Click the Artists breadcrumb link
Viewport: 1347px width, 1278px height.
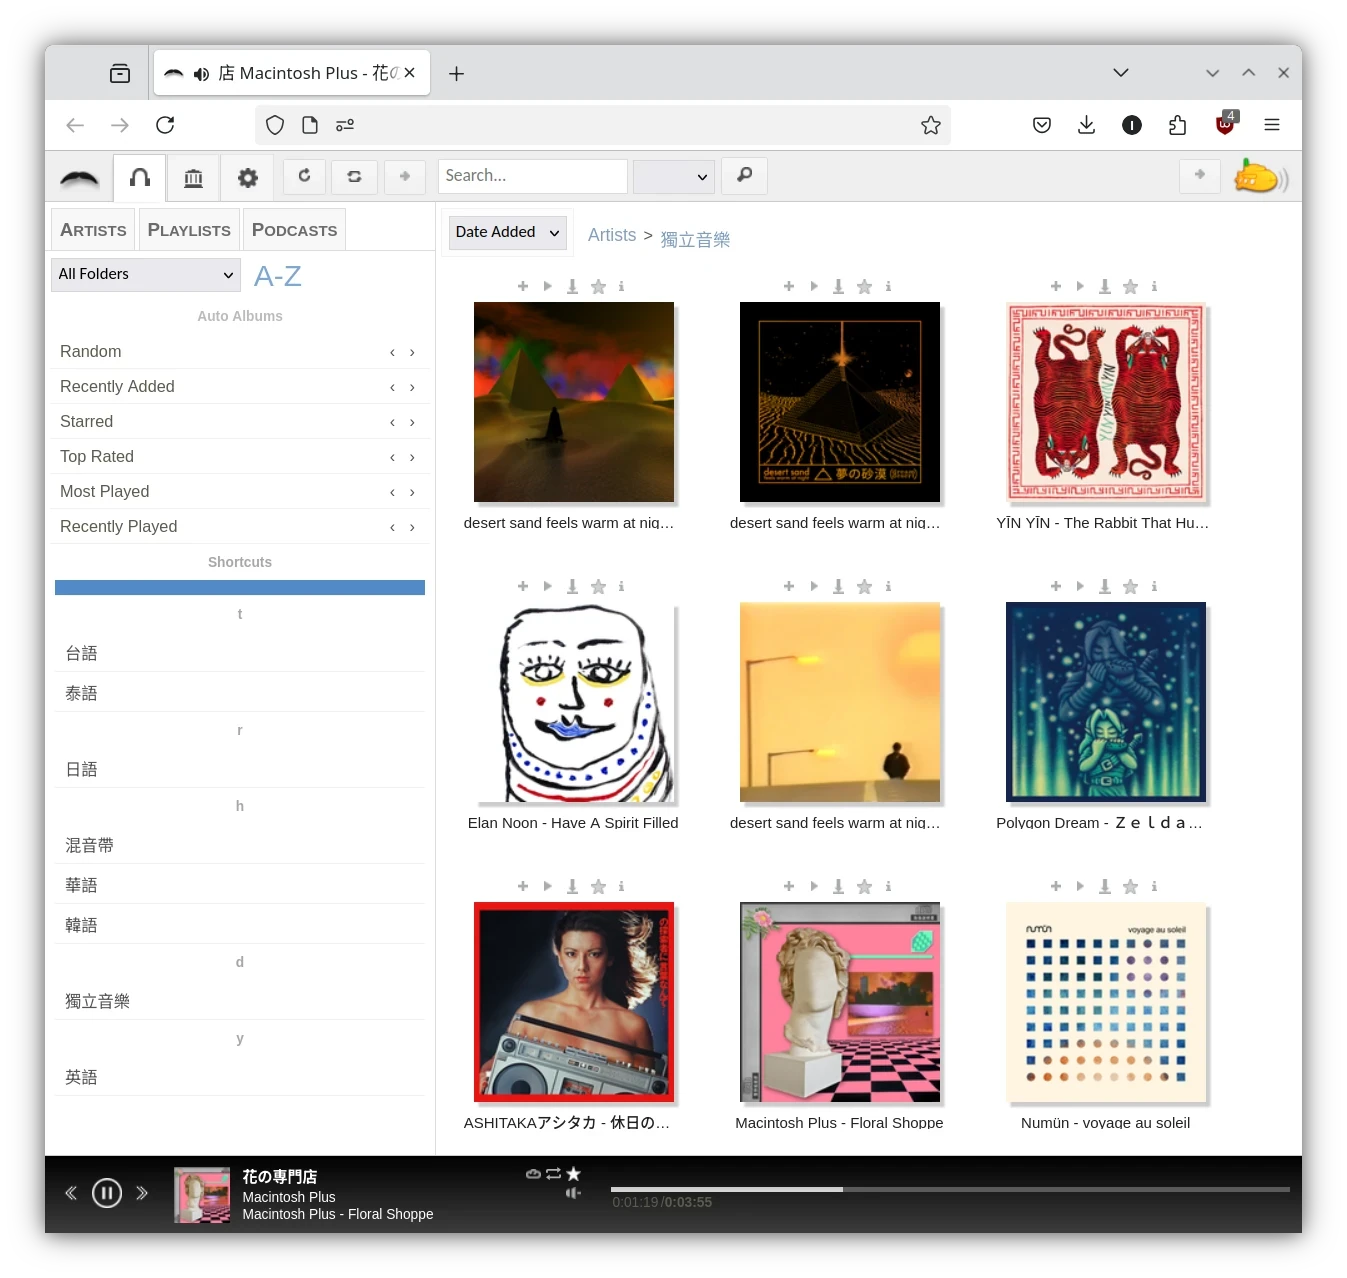(x=611, y=235)
